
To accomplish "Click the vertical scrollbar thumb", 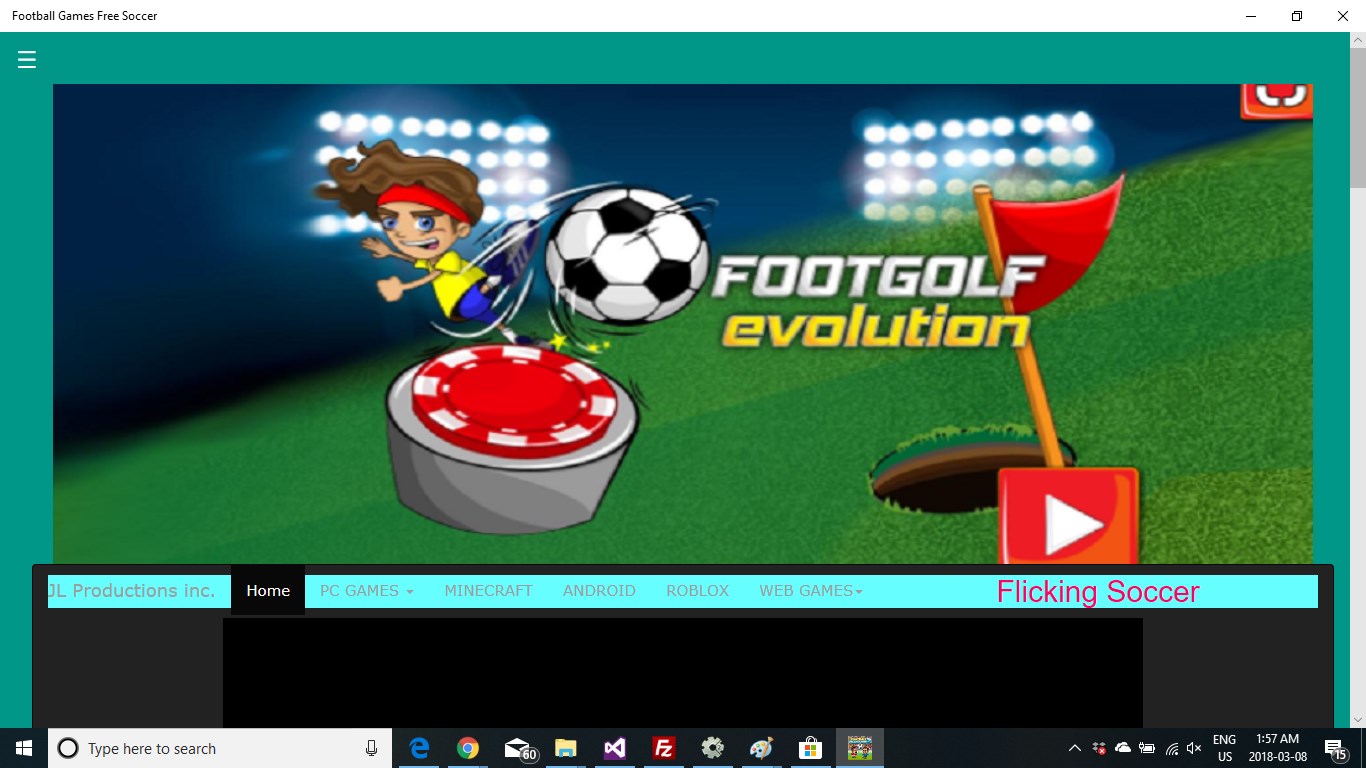I will click(x=1357, y=118).
